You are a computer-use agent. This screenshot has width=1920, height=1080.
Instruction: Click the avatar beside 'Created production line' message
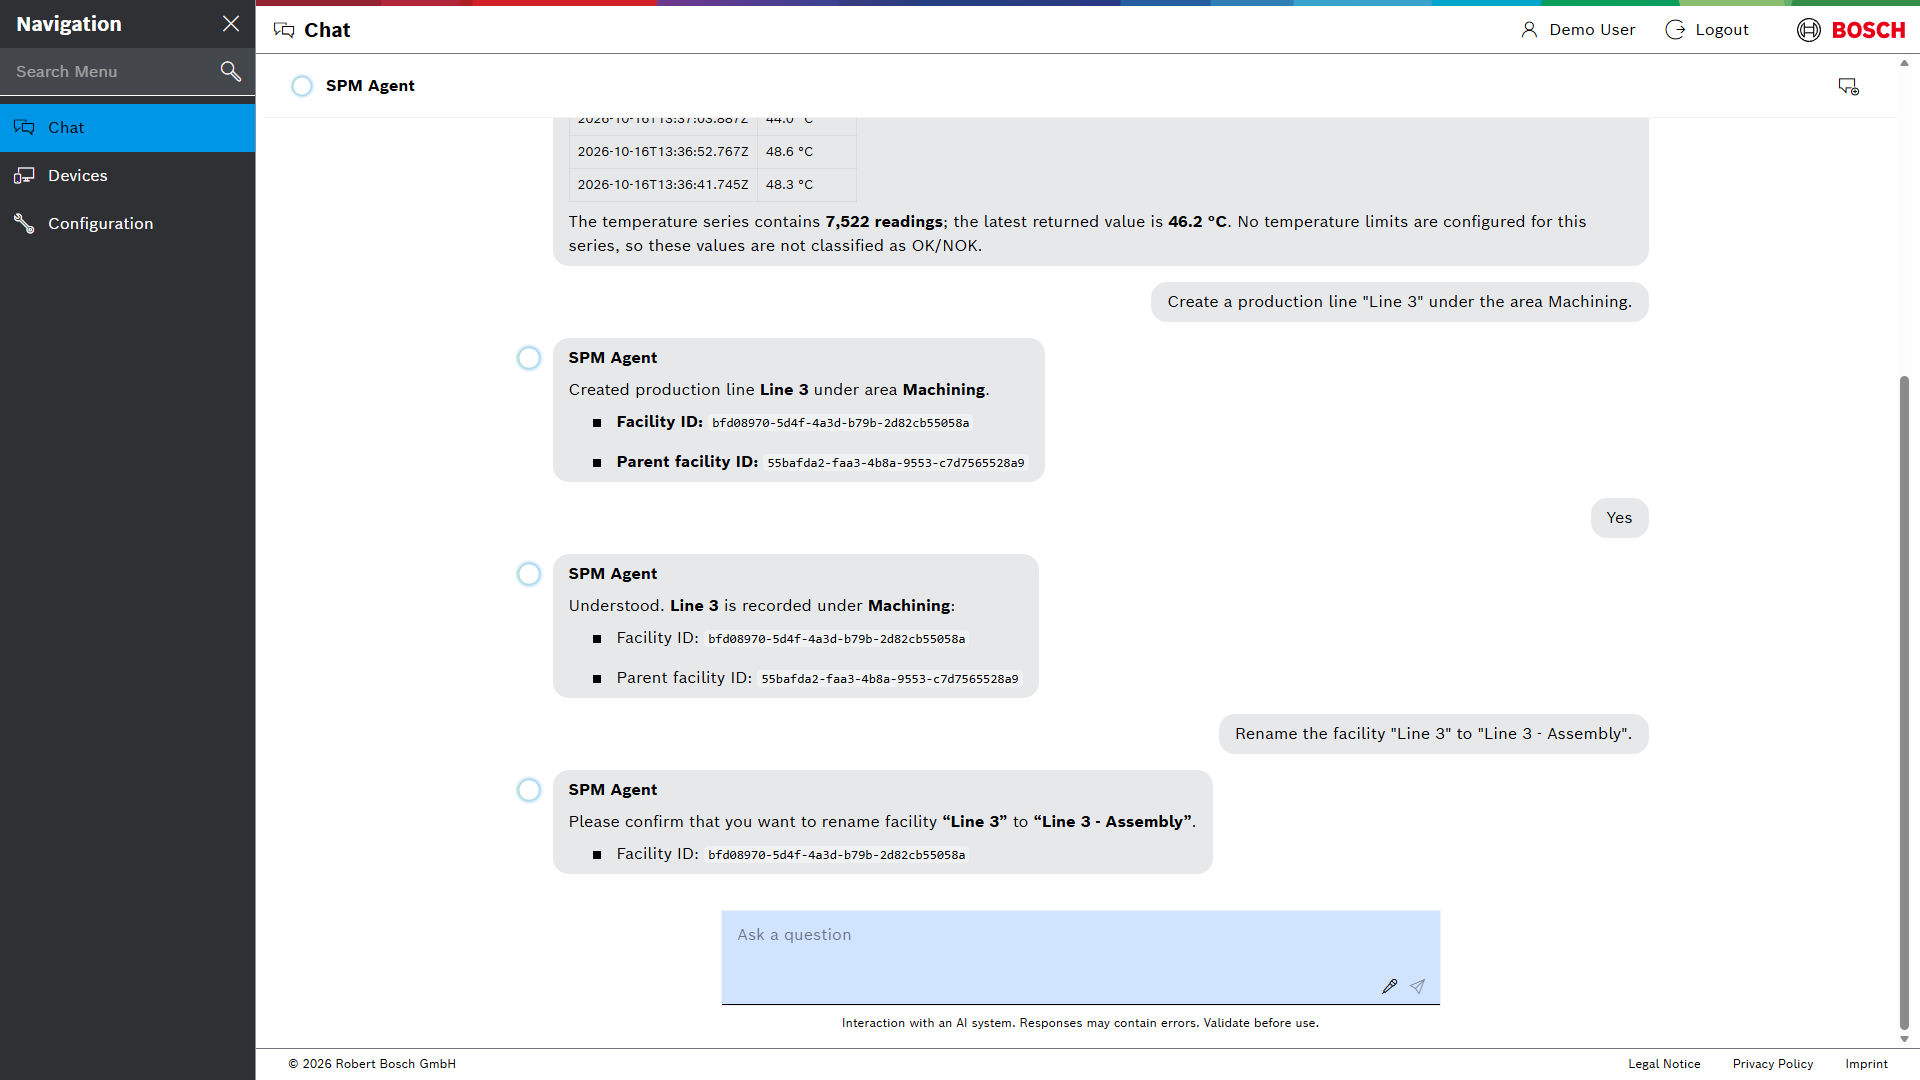pyautogui.click(x=529, y=358)
